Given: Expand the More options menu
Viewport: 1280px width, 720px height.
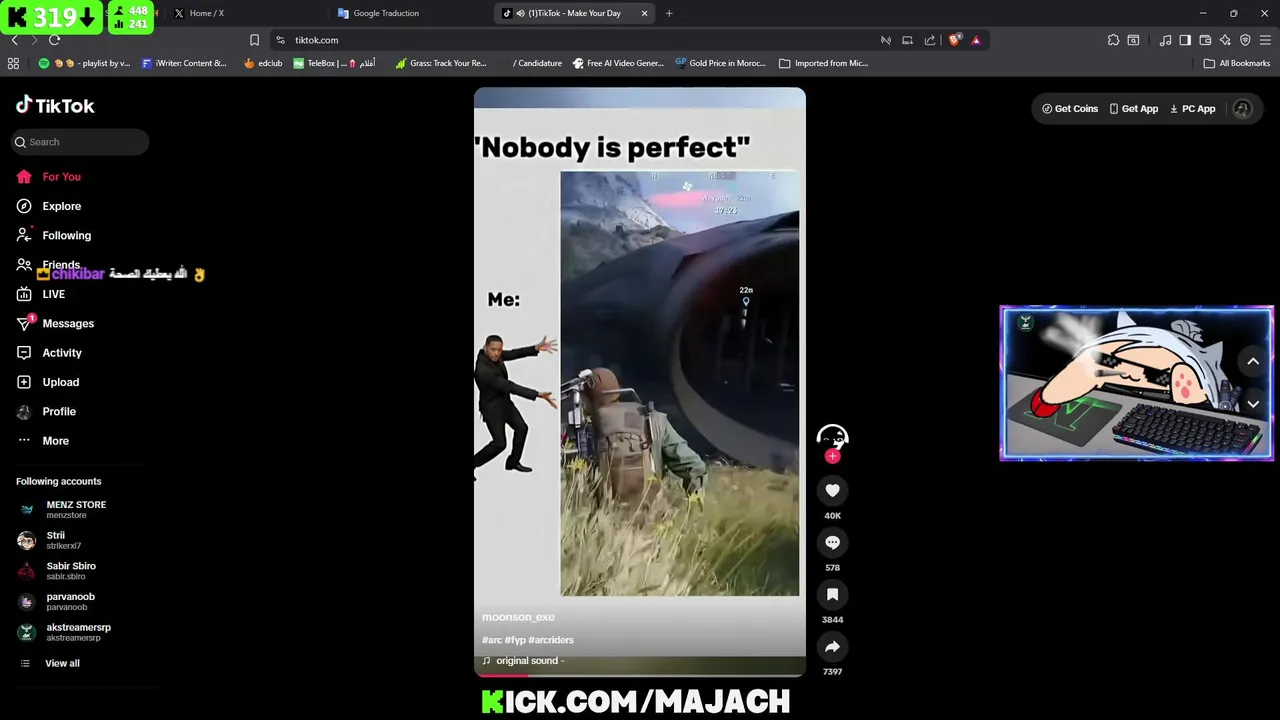Looking at the screenshot, I should coord(42,441).
